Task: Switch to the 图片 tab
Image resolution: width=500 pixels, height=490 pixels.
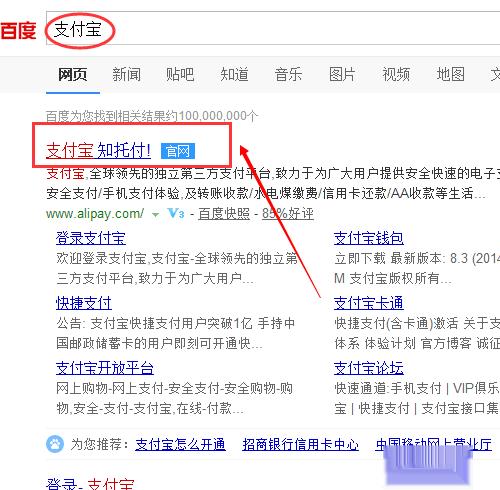Action: (x=342, y=74)
